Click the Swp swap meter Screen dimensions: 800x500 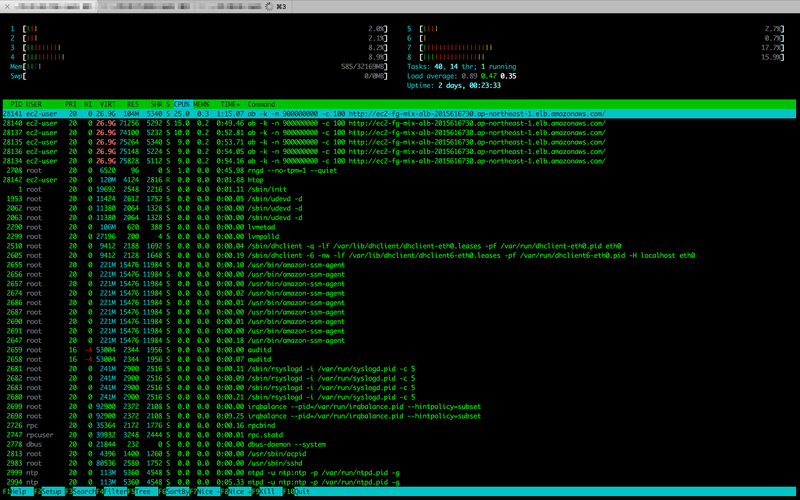(199, 76)
